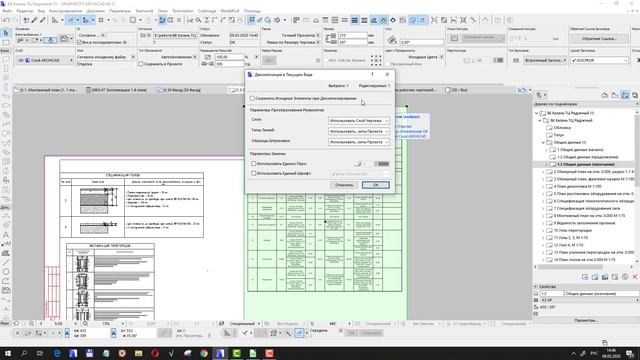
Task: Toggle eye icon of Слой ARCHICAD layer
Action: (x=20, y=60)
